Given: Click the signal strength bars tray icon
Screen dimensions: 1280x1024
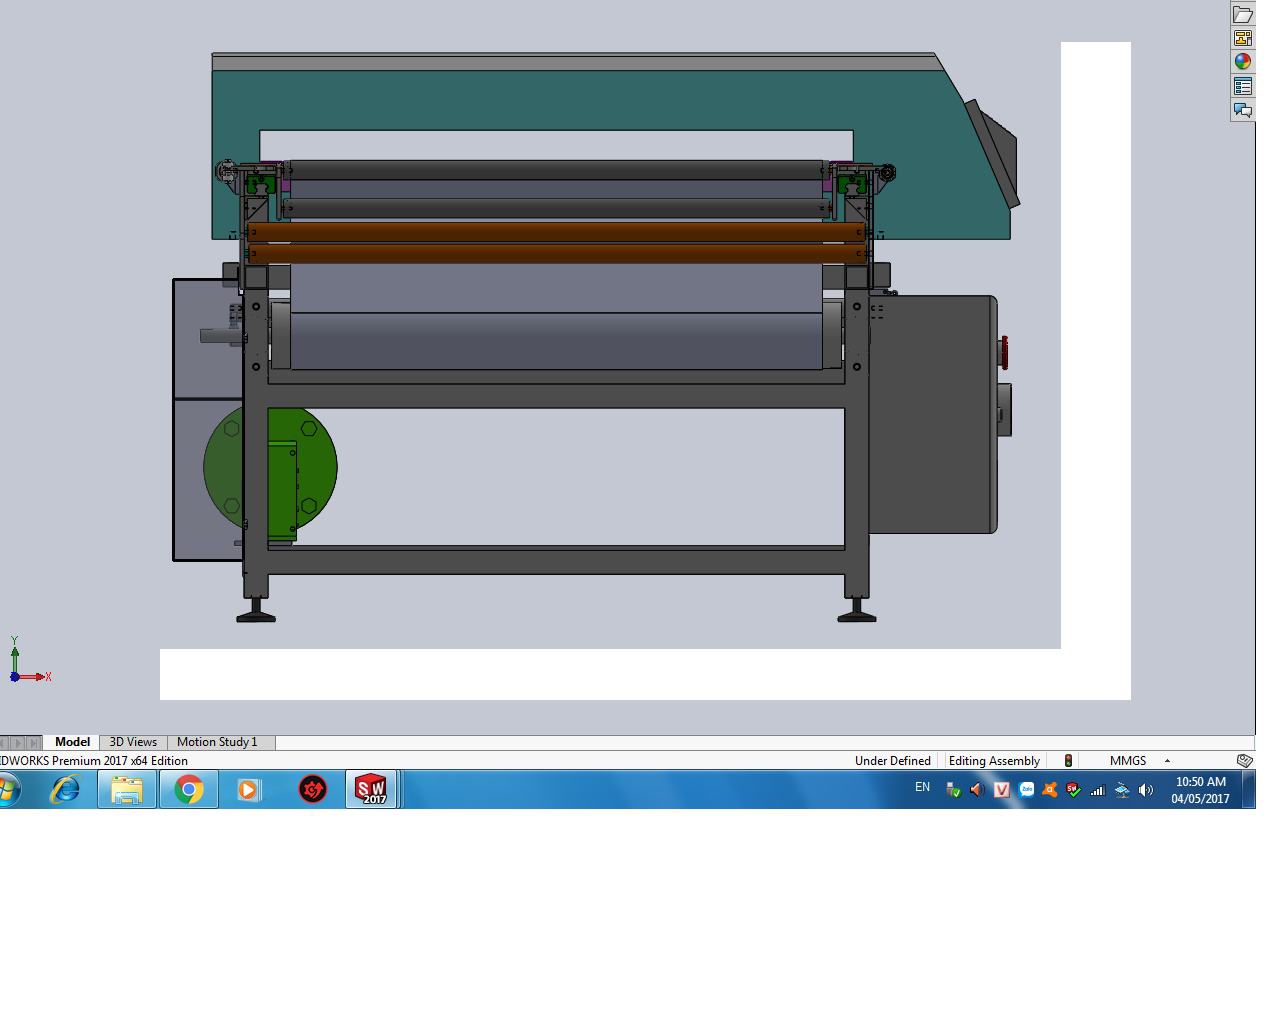Looking at the screenshot, I should (x=1097, y=790).
